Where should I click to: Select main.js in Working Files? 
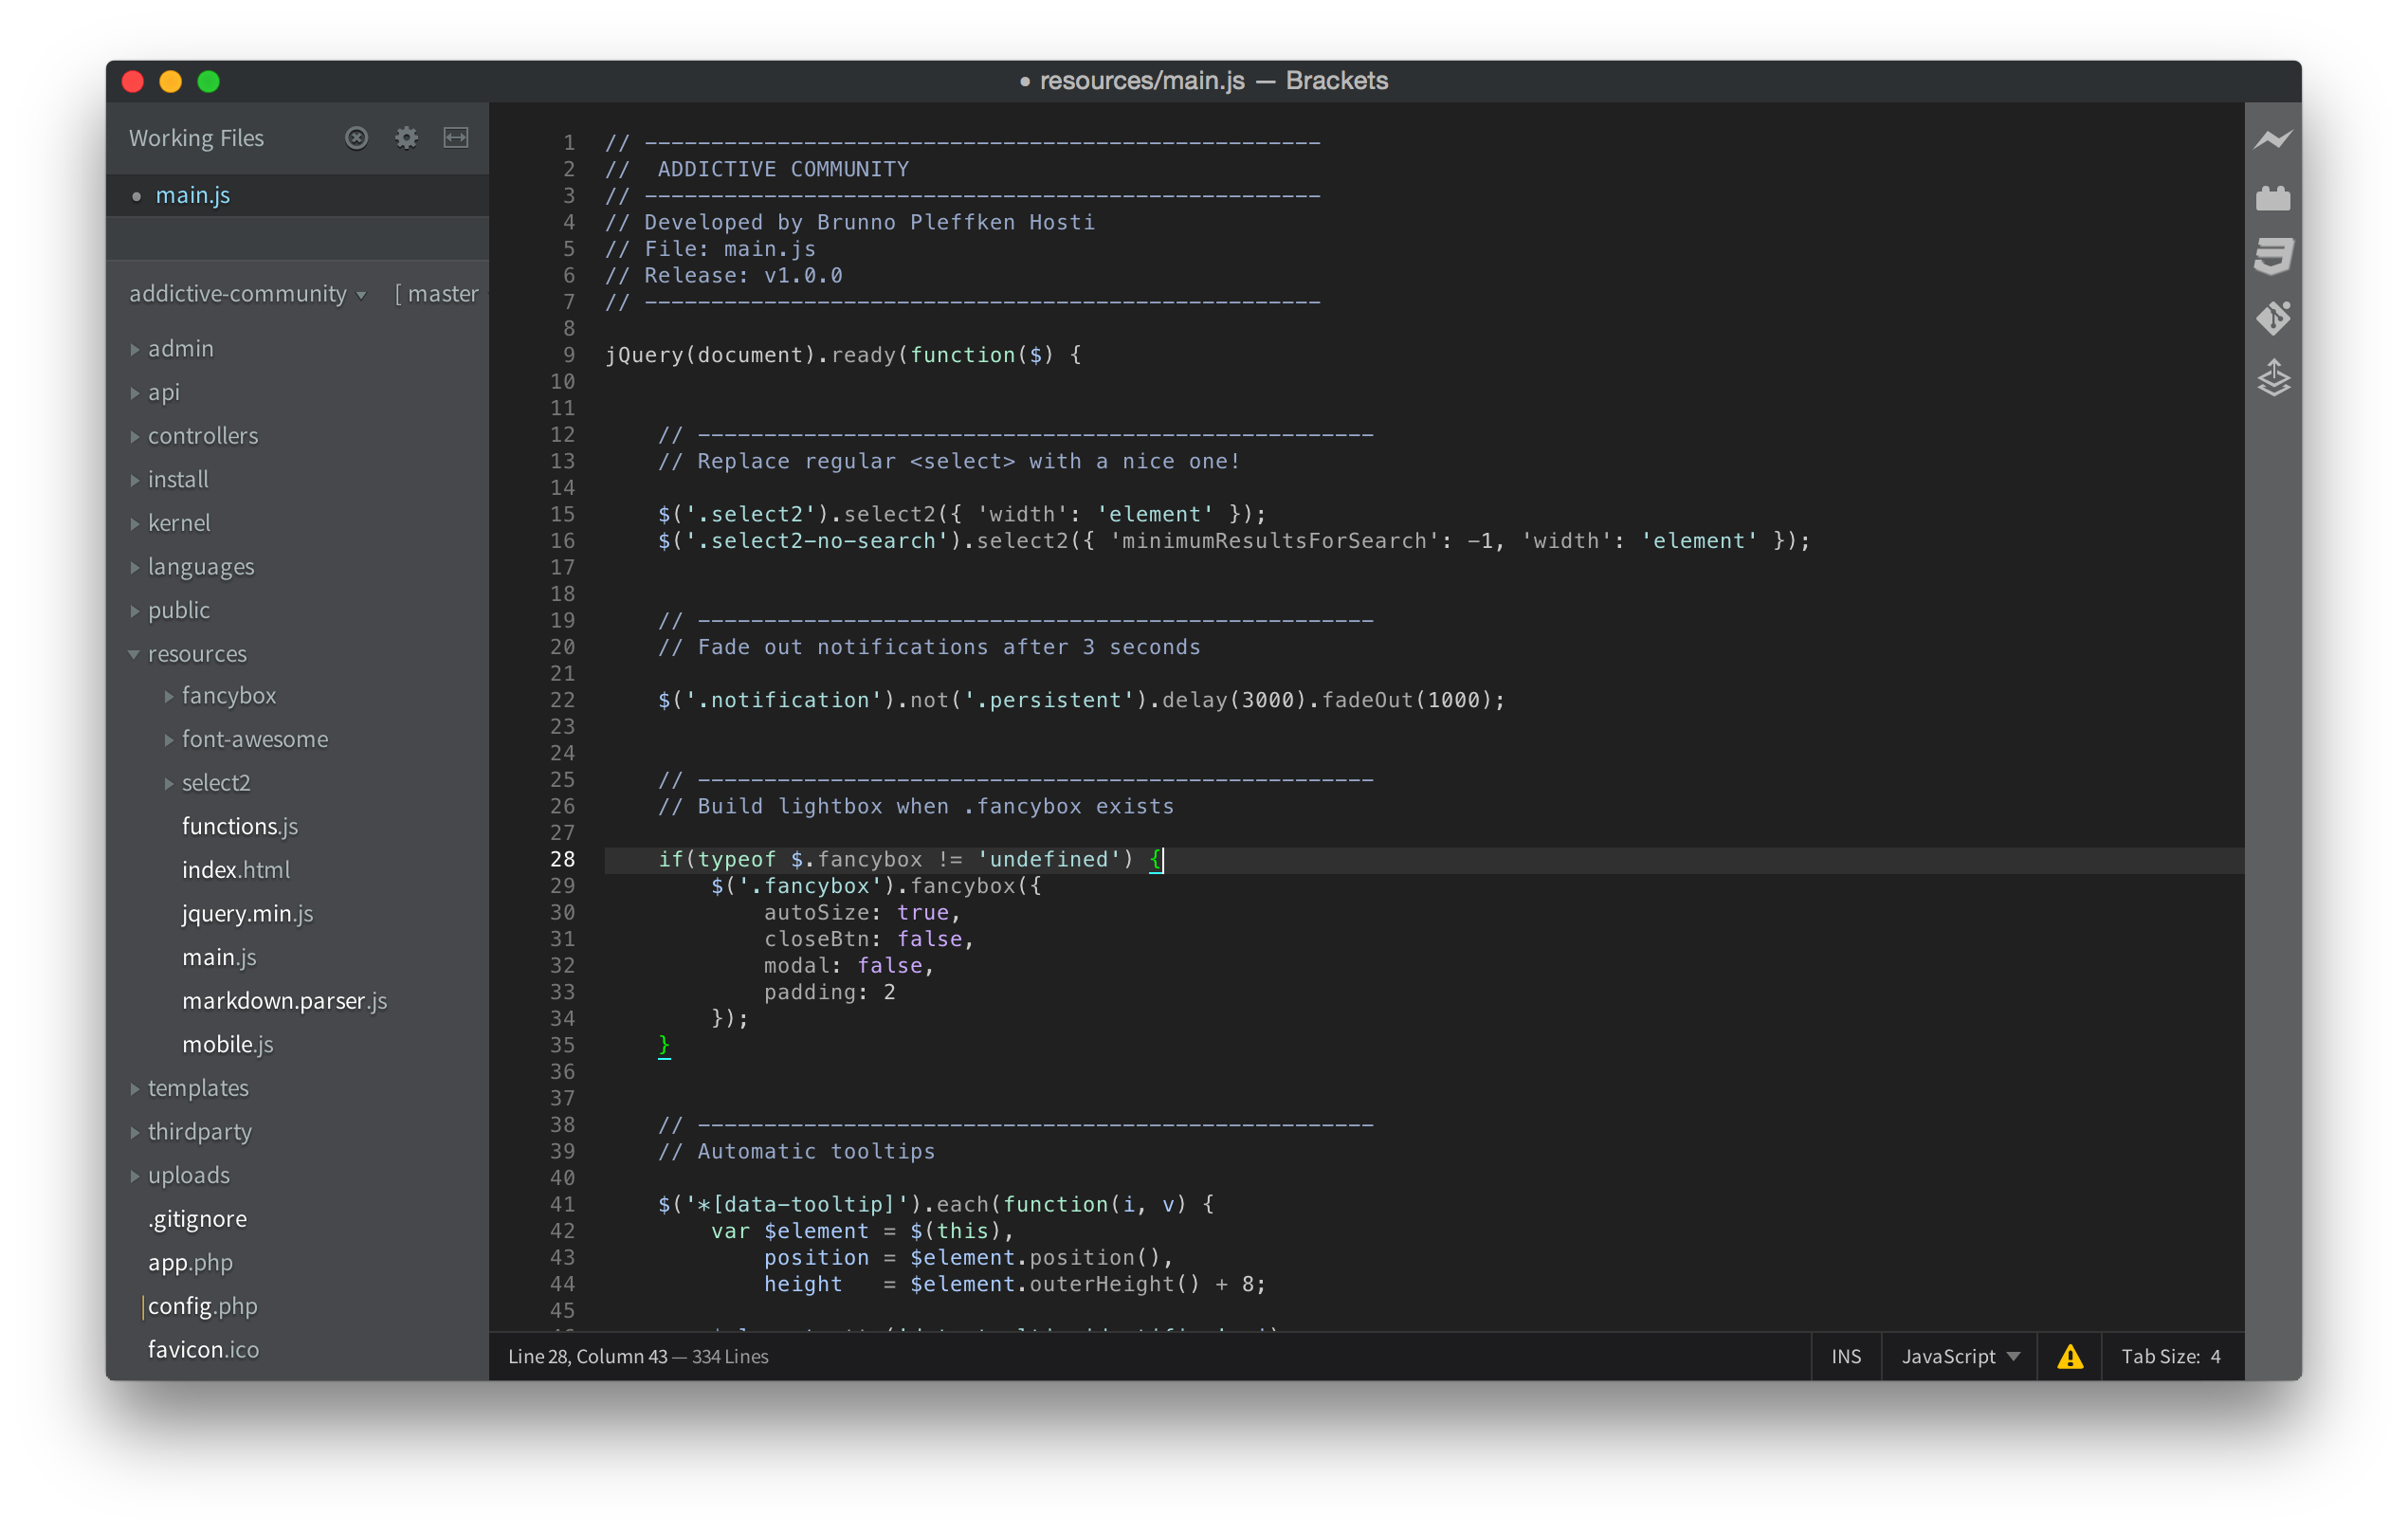click(192, 196)
